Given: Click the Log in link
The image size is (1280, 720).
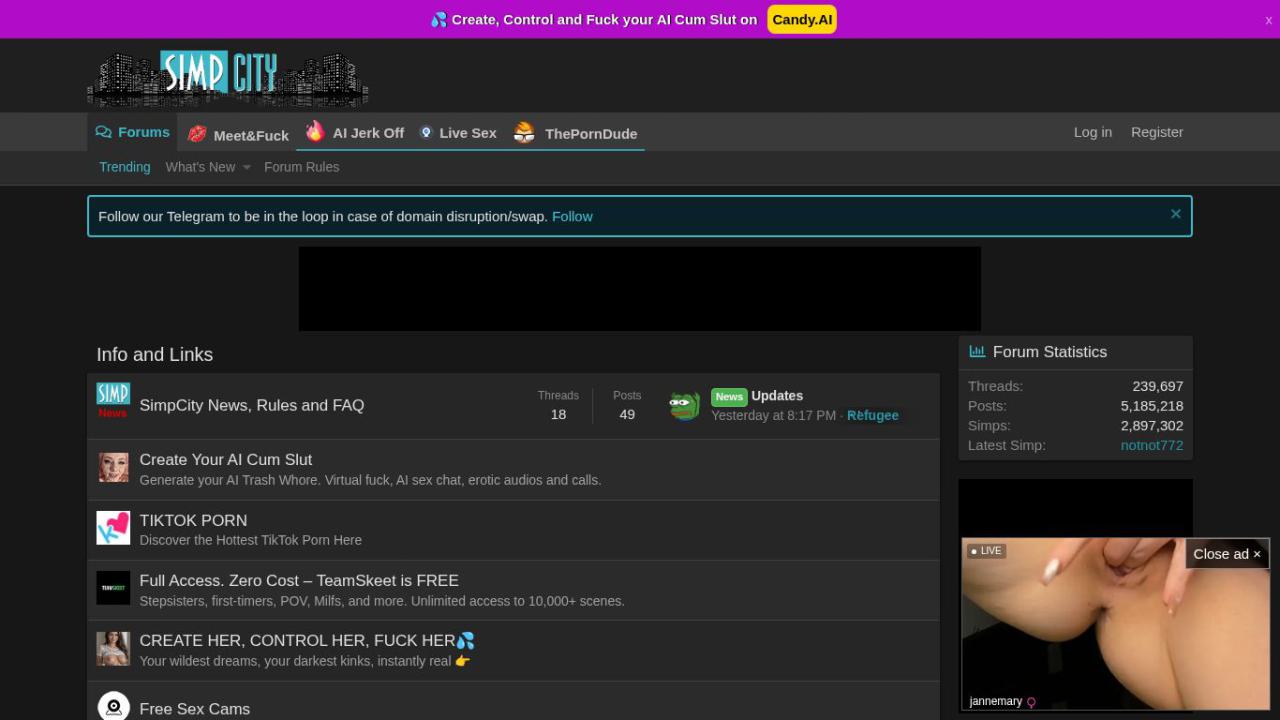Looking at the screenshot, I should point(1092,132).
